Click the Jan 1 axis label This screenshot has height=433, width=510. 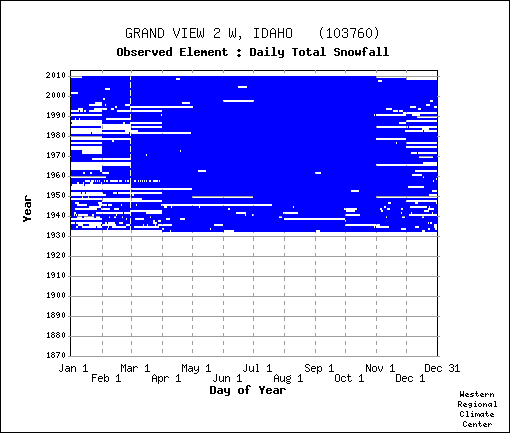coord(73,368)
